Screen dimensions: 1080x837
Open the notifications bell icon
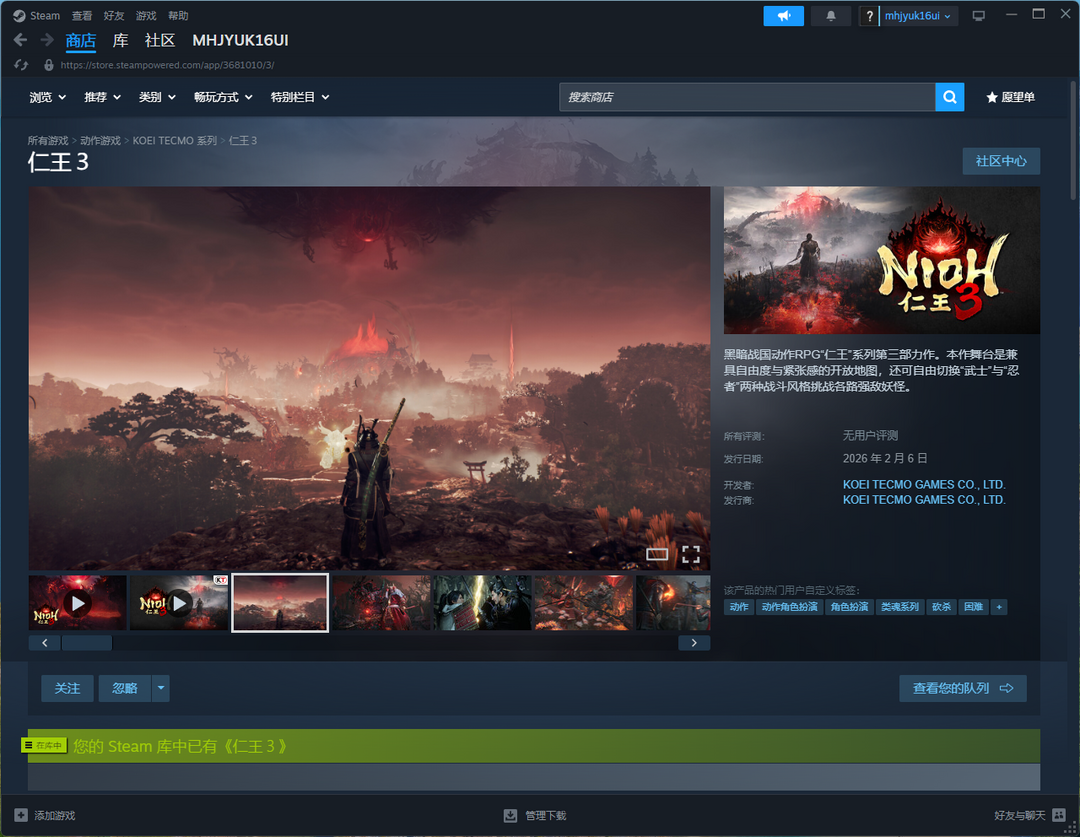(x=830, y=16)
